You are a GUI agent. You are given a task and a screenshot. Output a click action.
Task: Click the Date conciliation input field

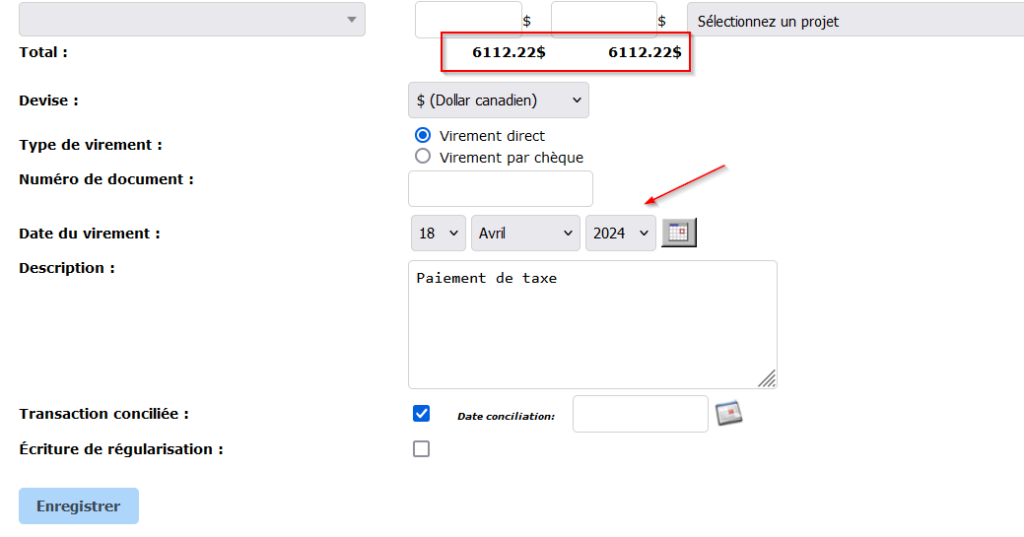(x=640, y=414)
